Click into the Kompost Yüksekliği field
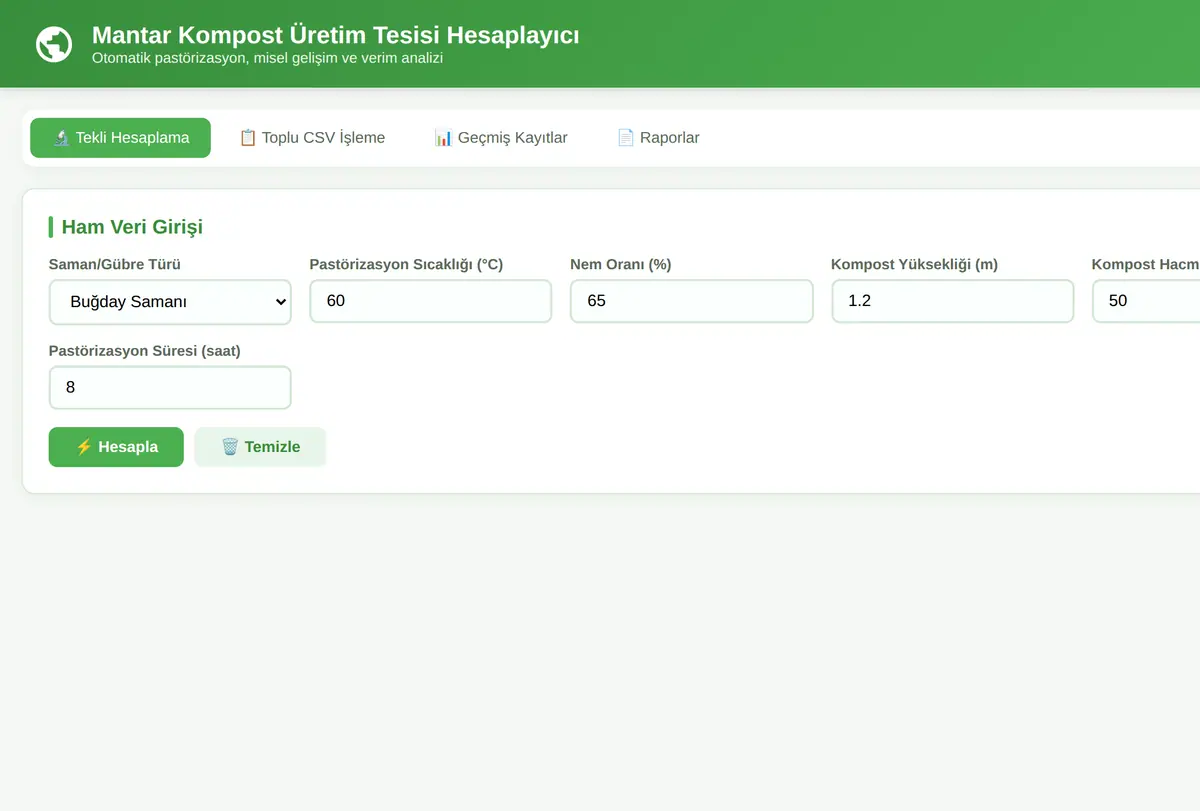 [953, 301]
